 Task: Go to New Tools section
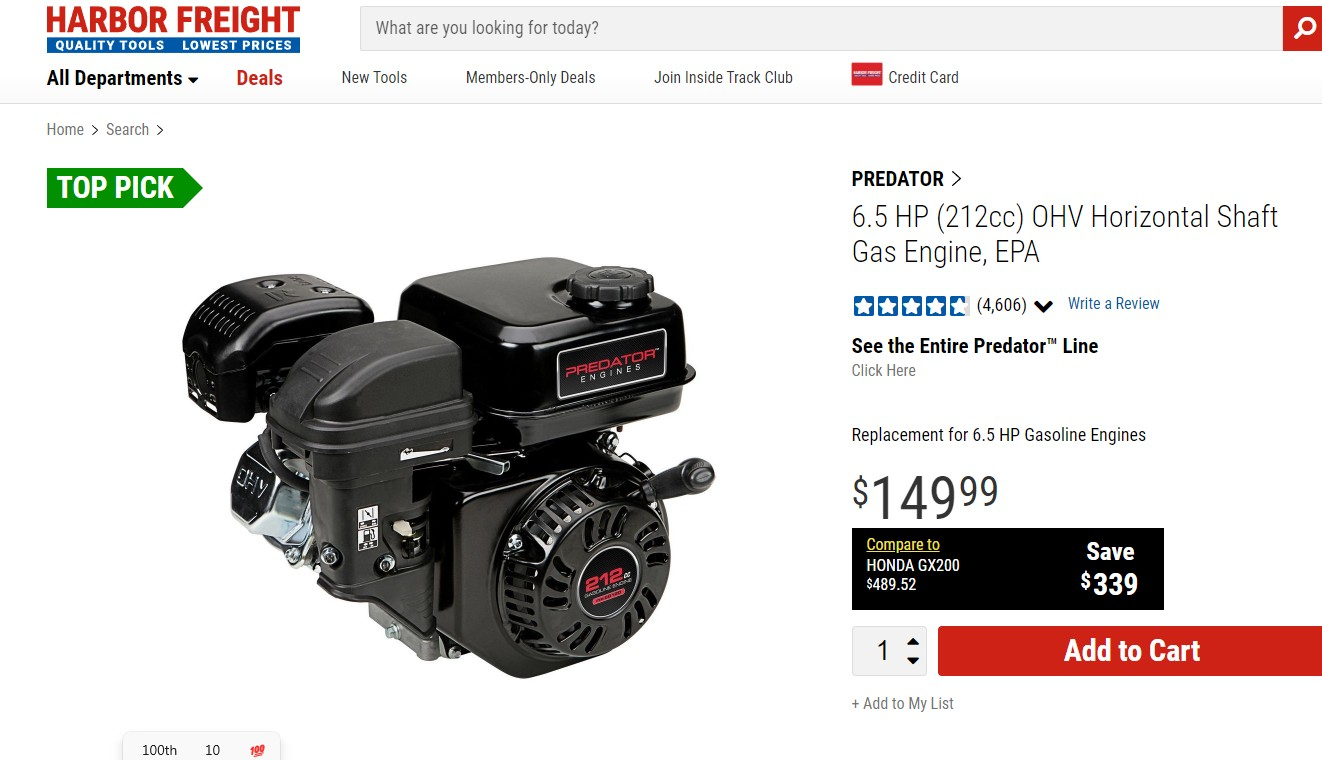click(374, 77)
